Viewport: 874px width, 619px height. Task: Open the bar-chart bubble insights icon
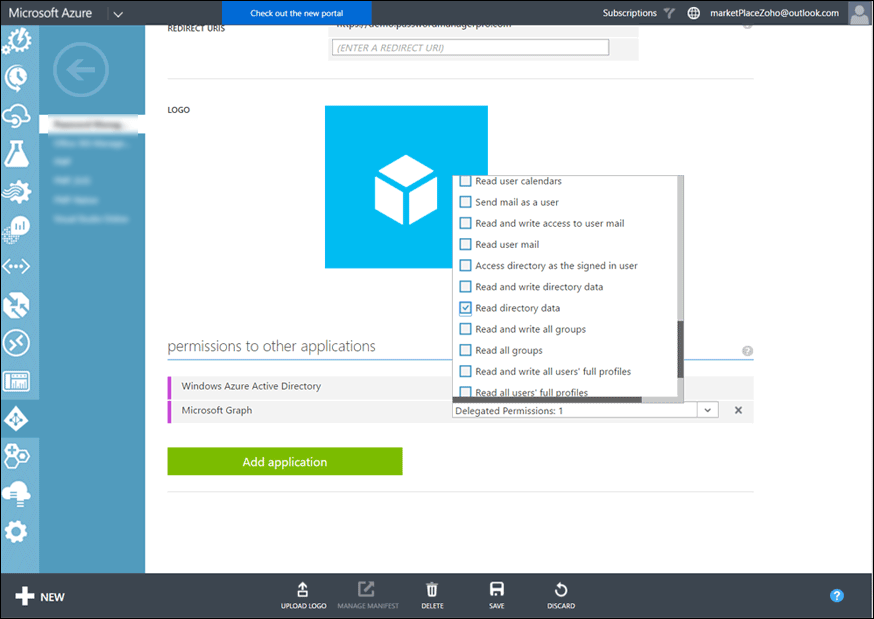coord(17,230)
